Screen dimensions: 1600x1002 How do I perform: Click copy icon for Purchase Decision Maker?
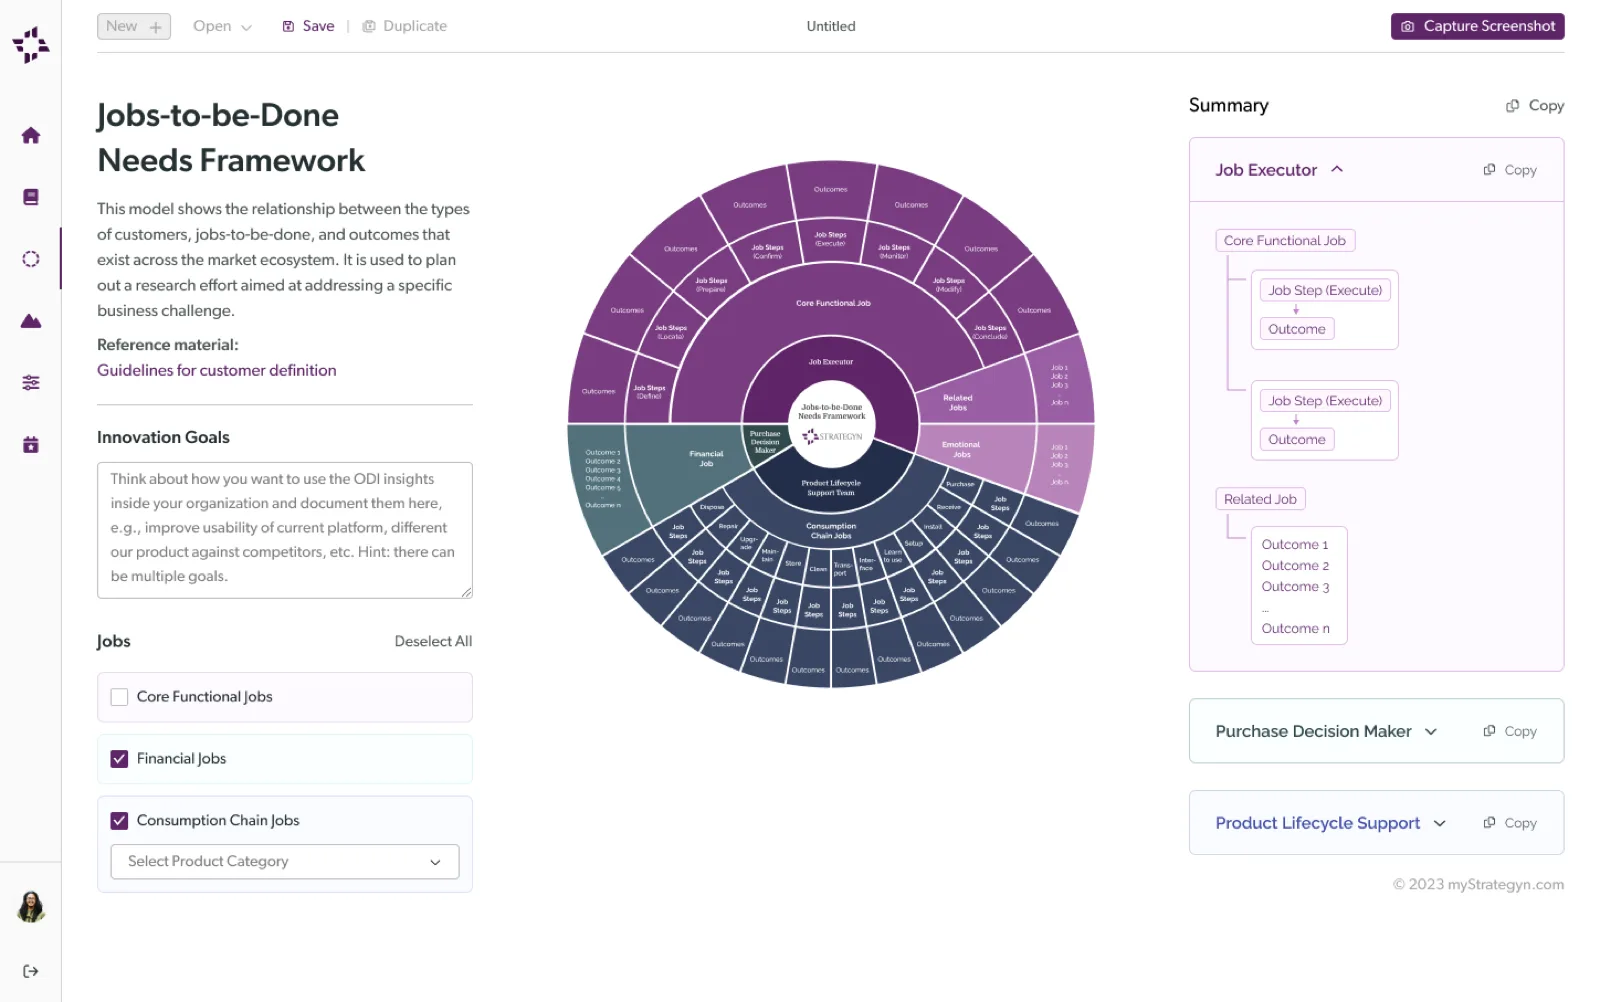click(x=1490, y=731)
